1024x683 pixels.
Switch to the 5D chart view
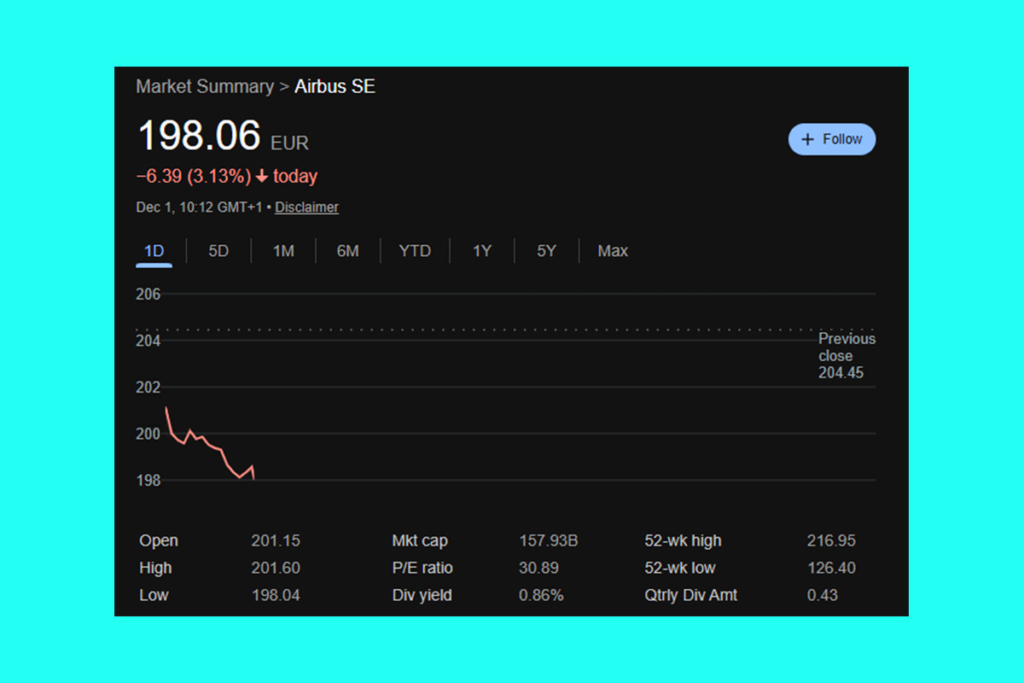click(218, 251)
